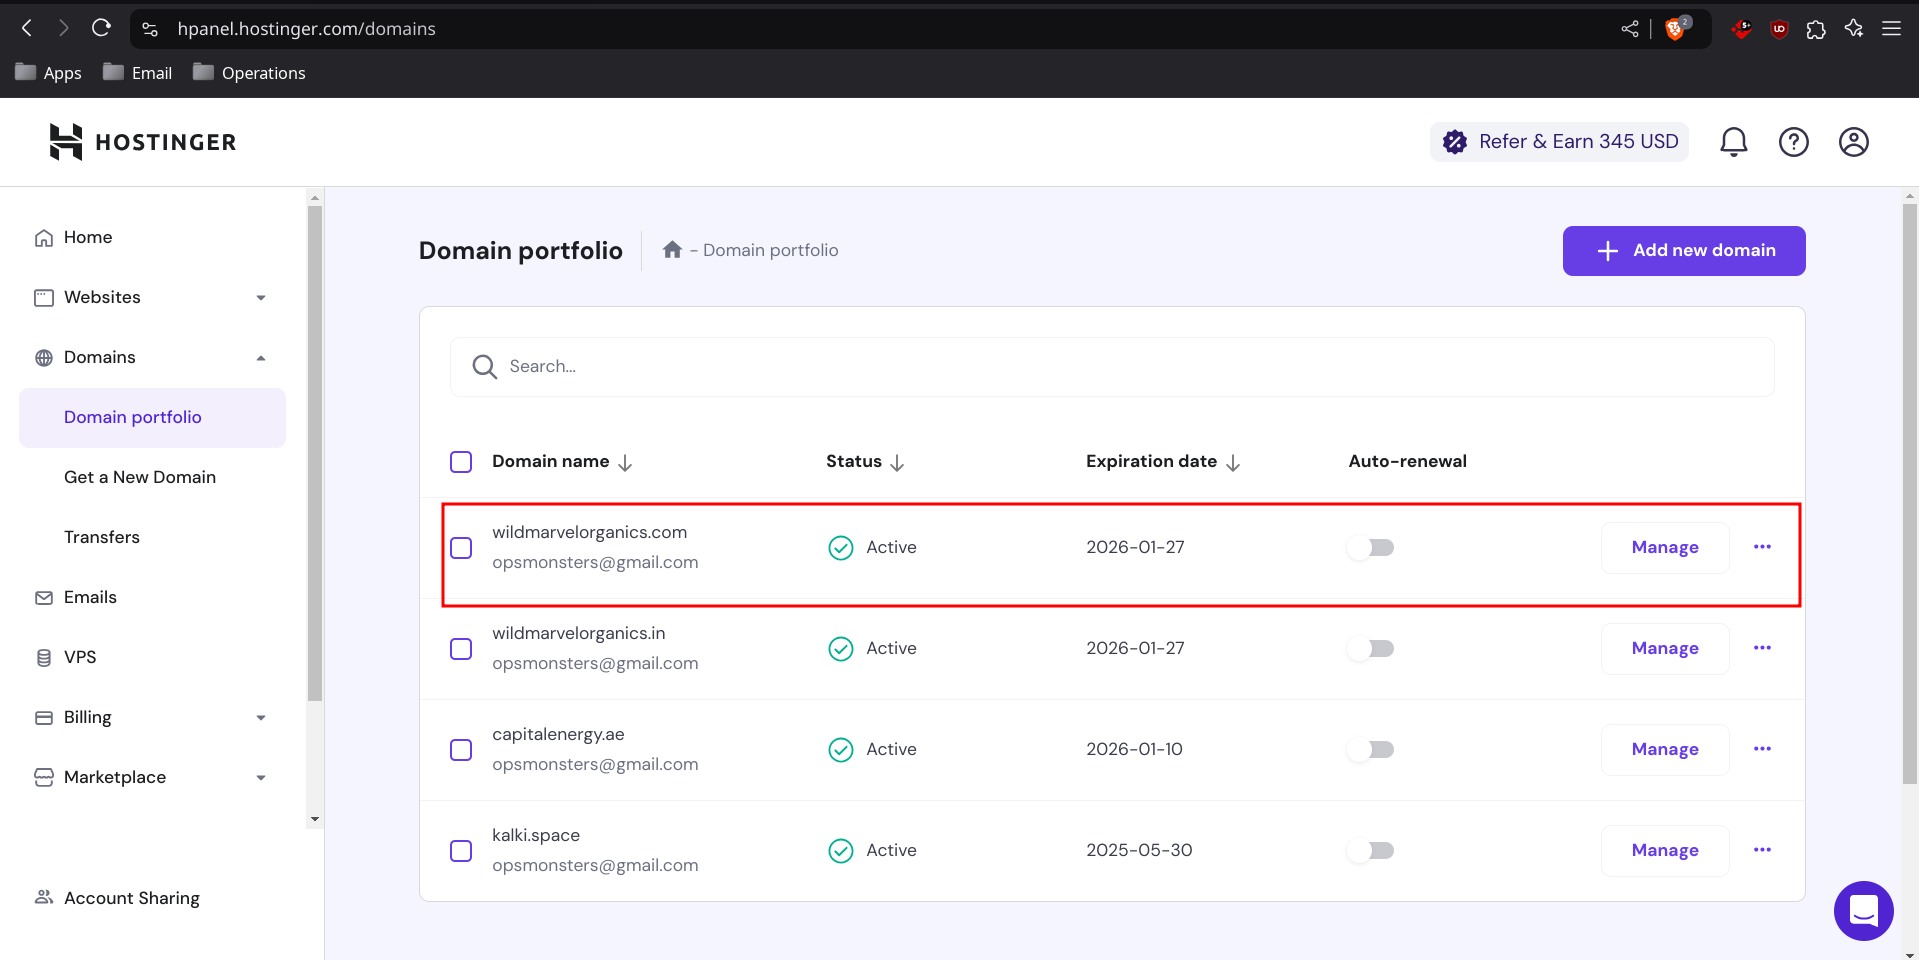Open three-dot menu for kalki.space
This screenshot has width=1919, height=960.
pos(1762,850)
